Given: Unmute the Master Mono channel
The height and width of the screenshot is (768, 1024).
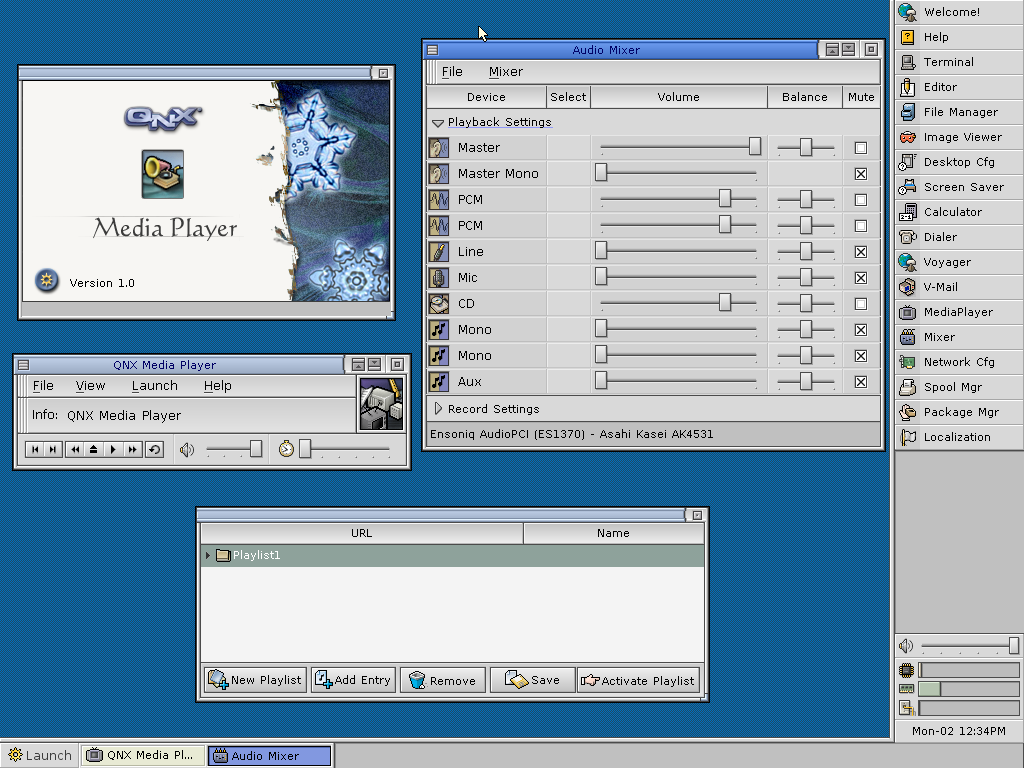Looking at the screenshot, I should [861, 174].
